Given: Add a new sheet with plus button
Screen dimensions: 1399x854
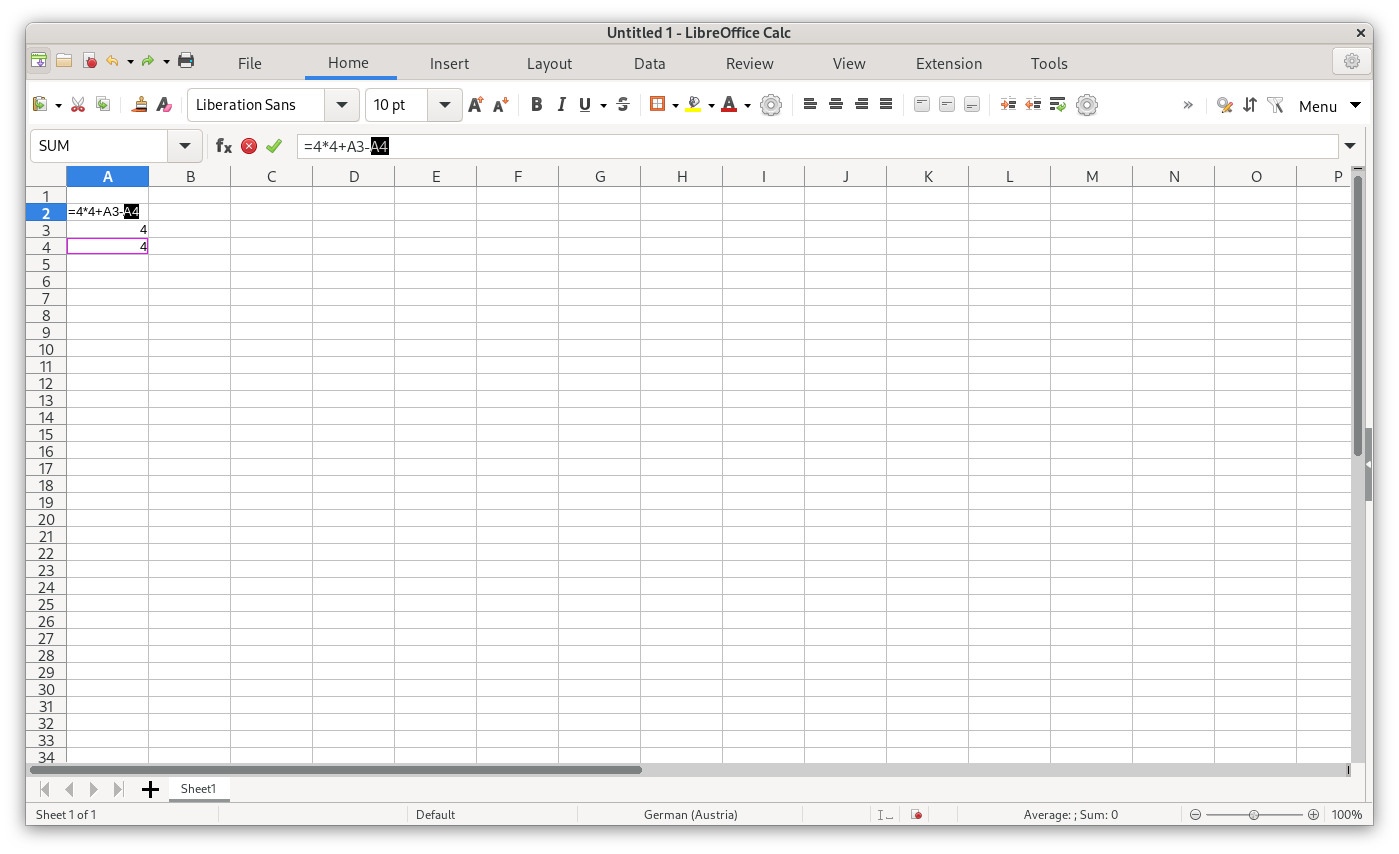Looking at the screenshot, I should point(150,790).
